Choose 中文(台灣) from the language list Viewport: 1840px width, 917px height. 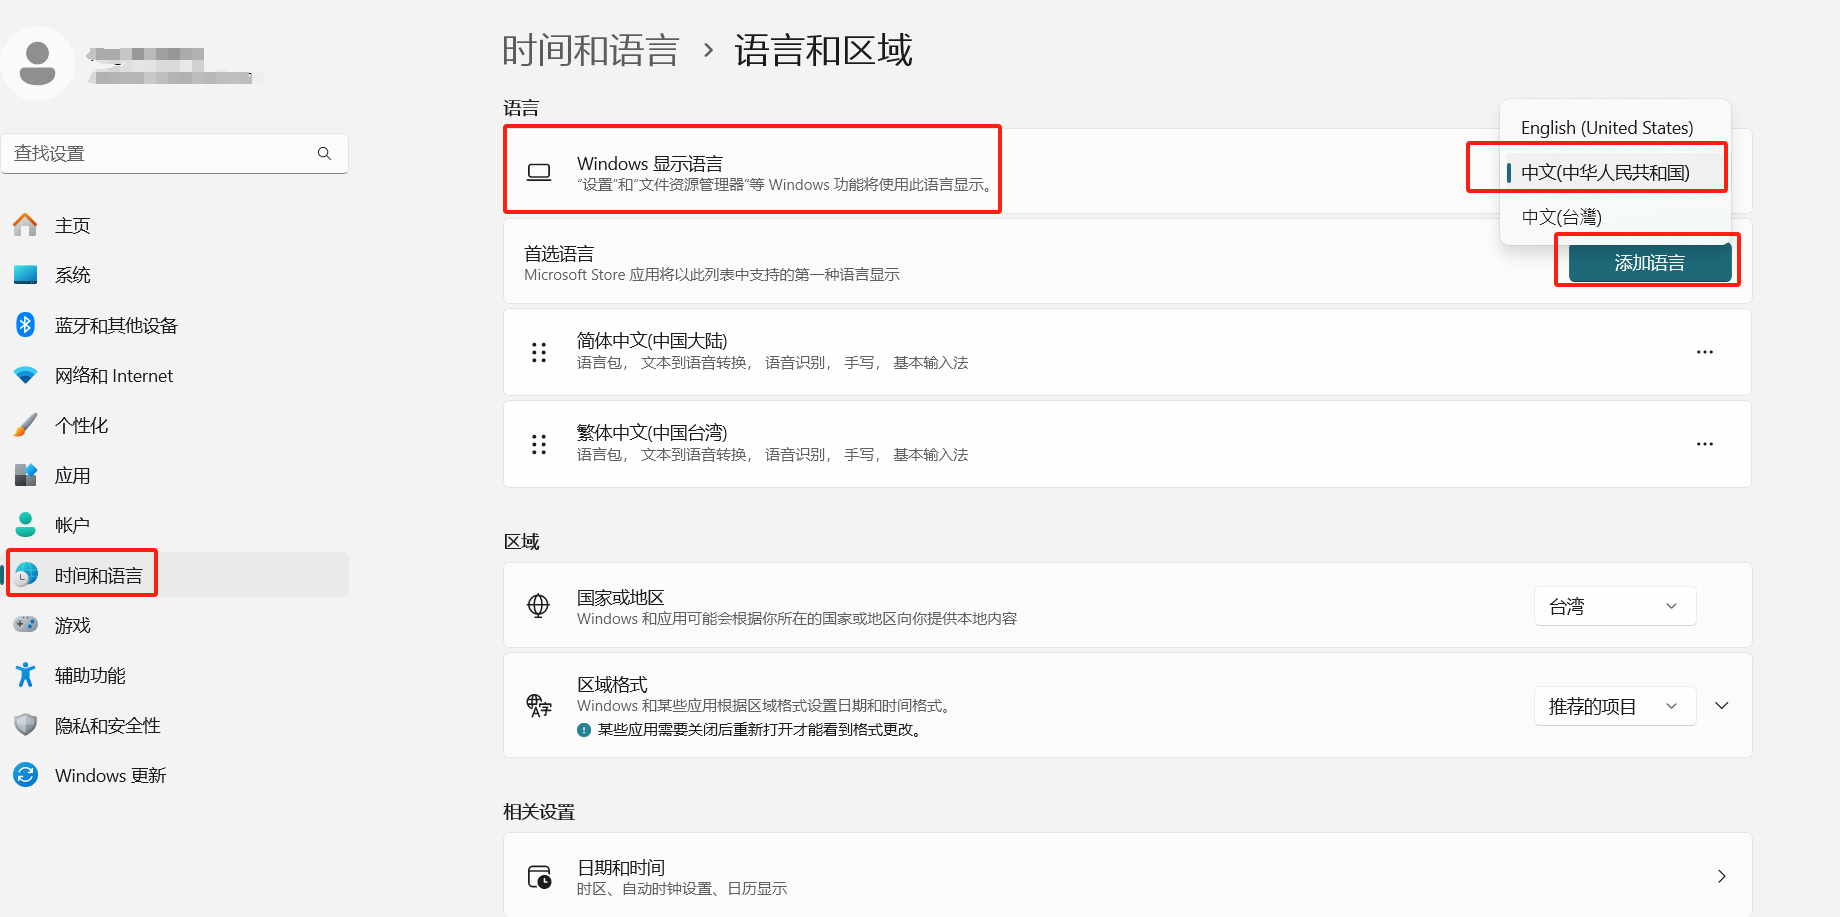[1561, 217]
